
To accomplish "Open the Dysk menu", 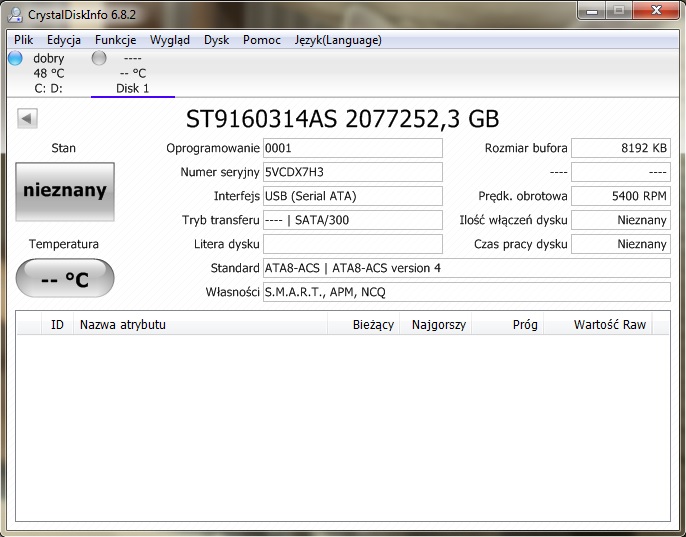I will [217, 40].
